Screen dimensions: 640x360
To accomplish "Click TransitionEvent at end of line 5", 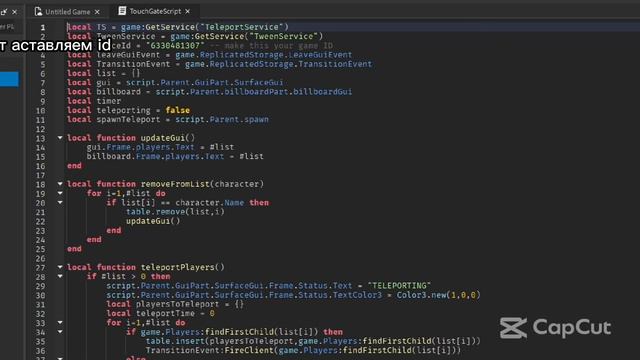I will 335,64.
